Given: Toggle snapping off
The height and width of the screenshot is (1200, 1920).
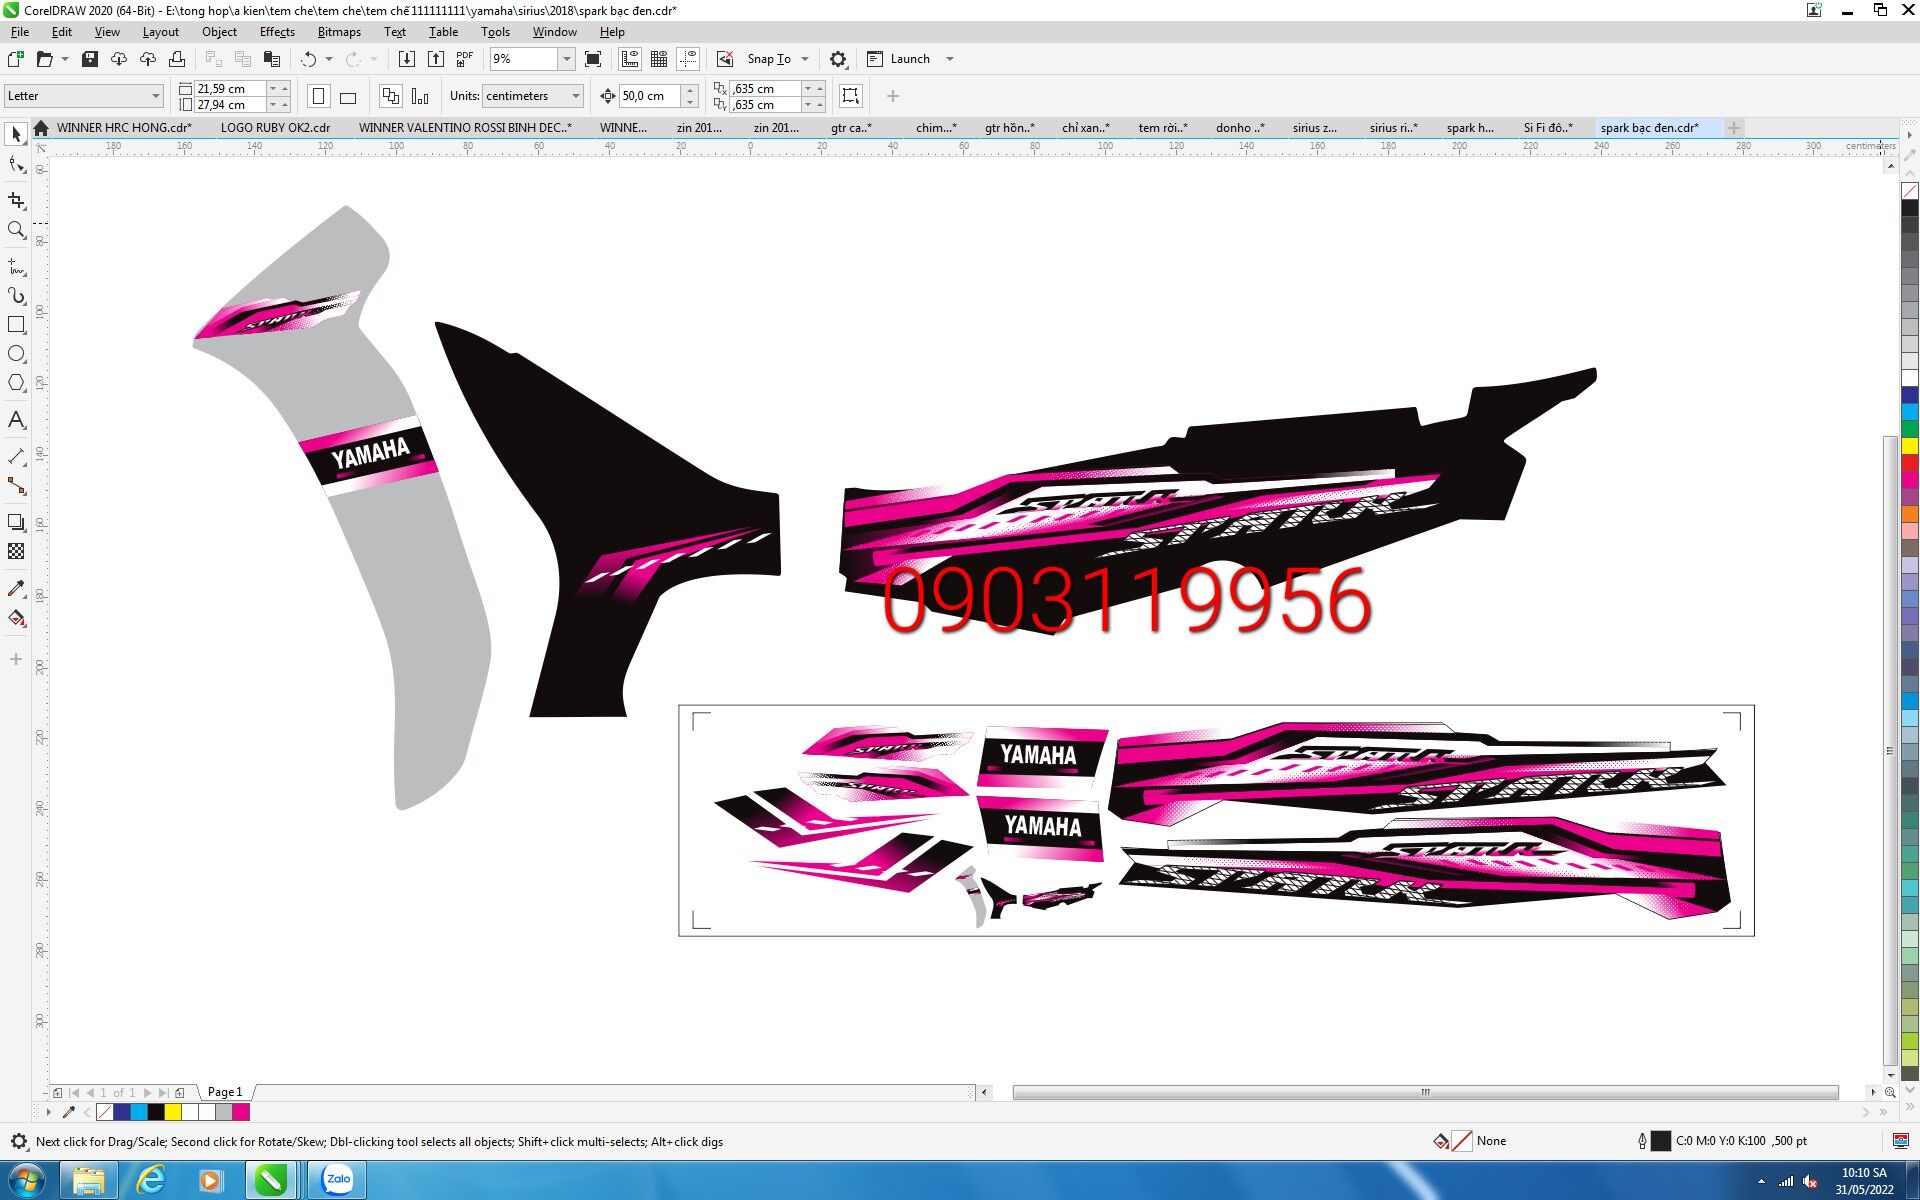Looking at the screenshot, I should pos(725,59).
